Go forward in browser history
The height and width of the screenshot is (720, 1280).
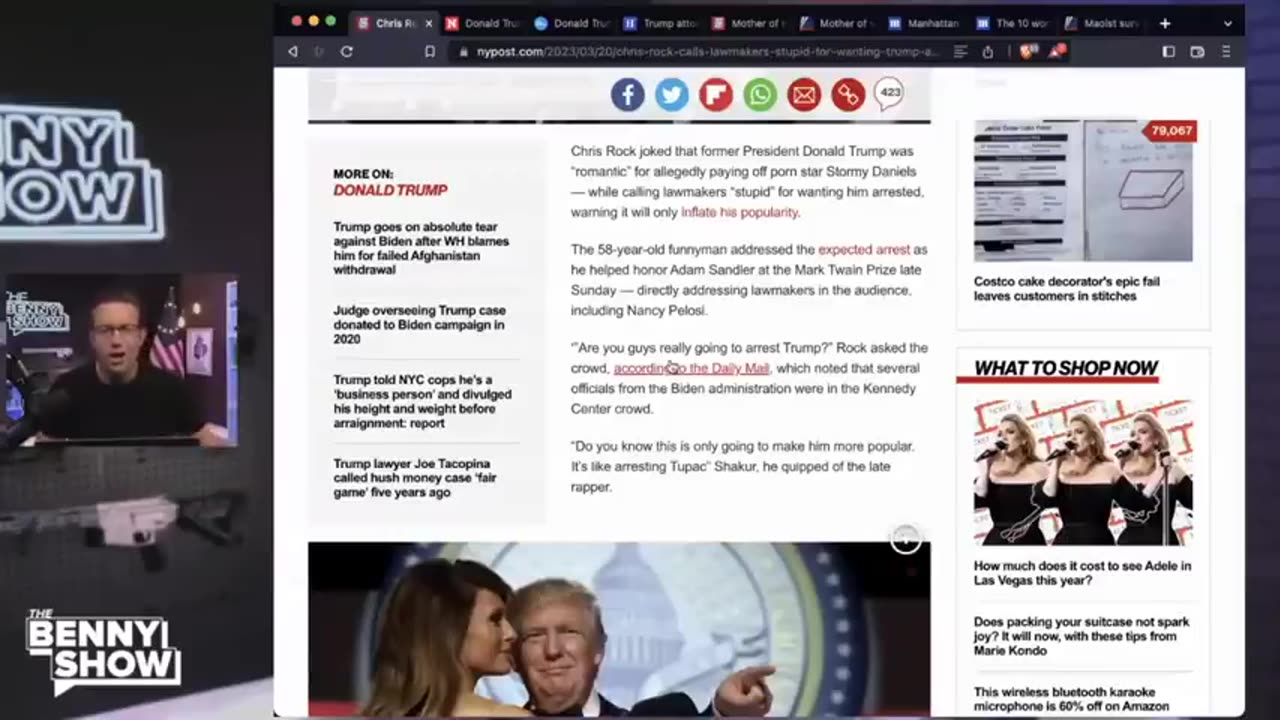click(319, 52)
